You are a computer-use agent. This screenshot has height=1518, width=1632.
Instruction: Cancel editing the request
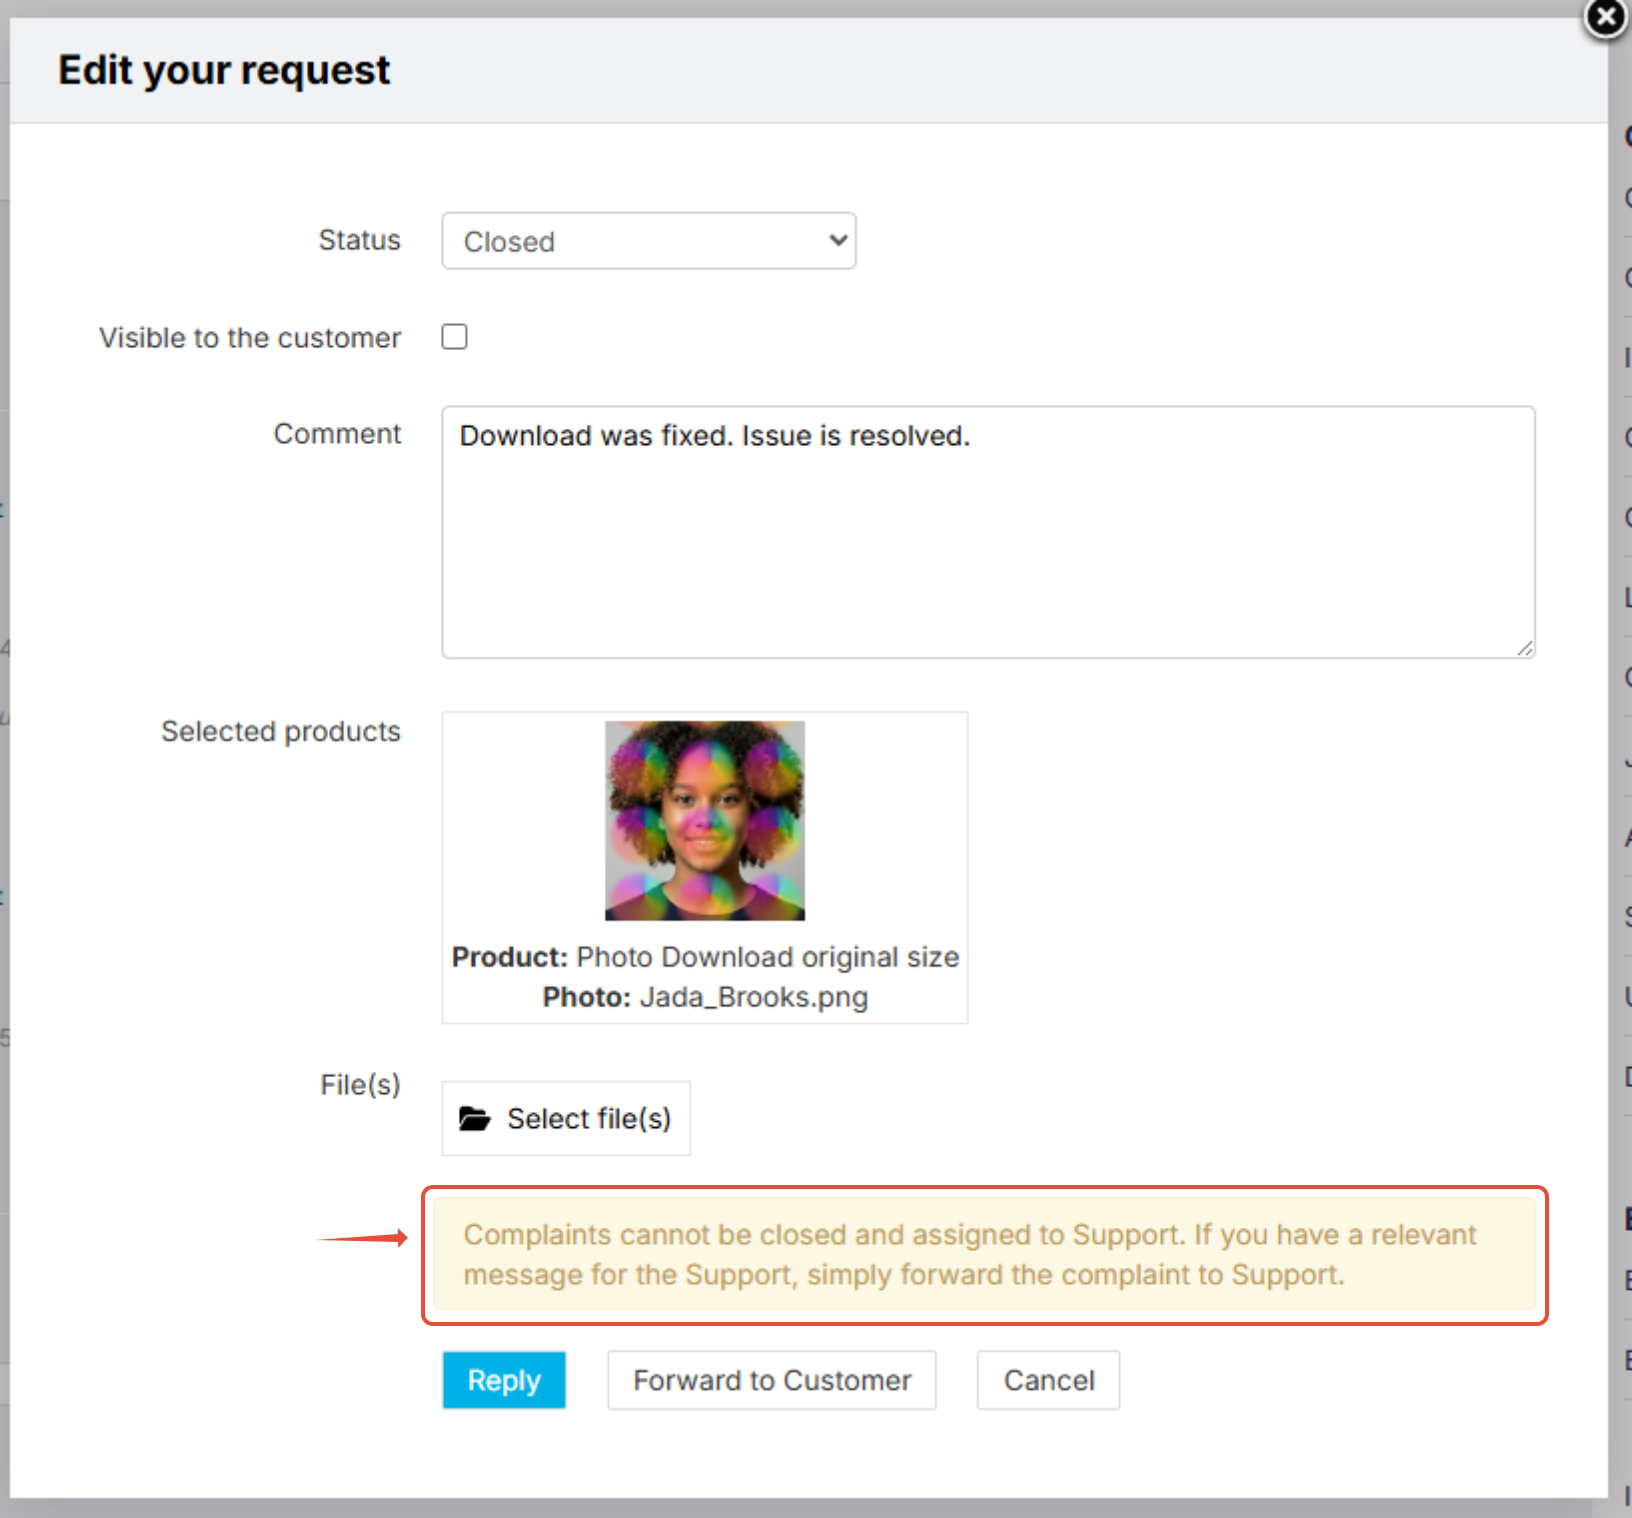[1049, 1380]
